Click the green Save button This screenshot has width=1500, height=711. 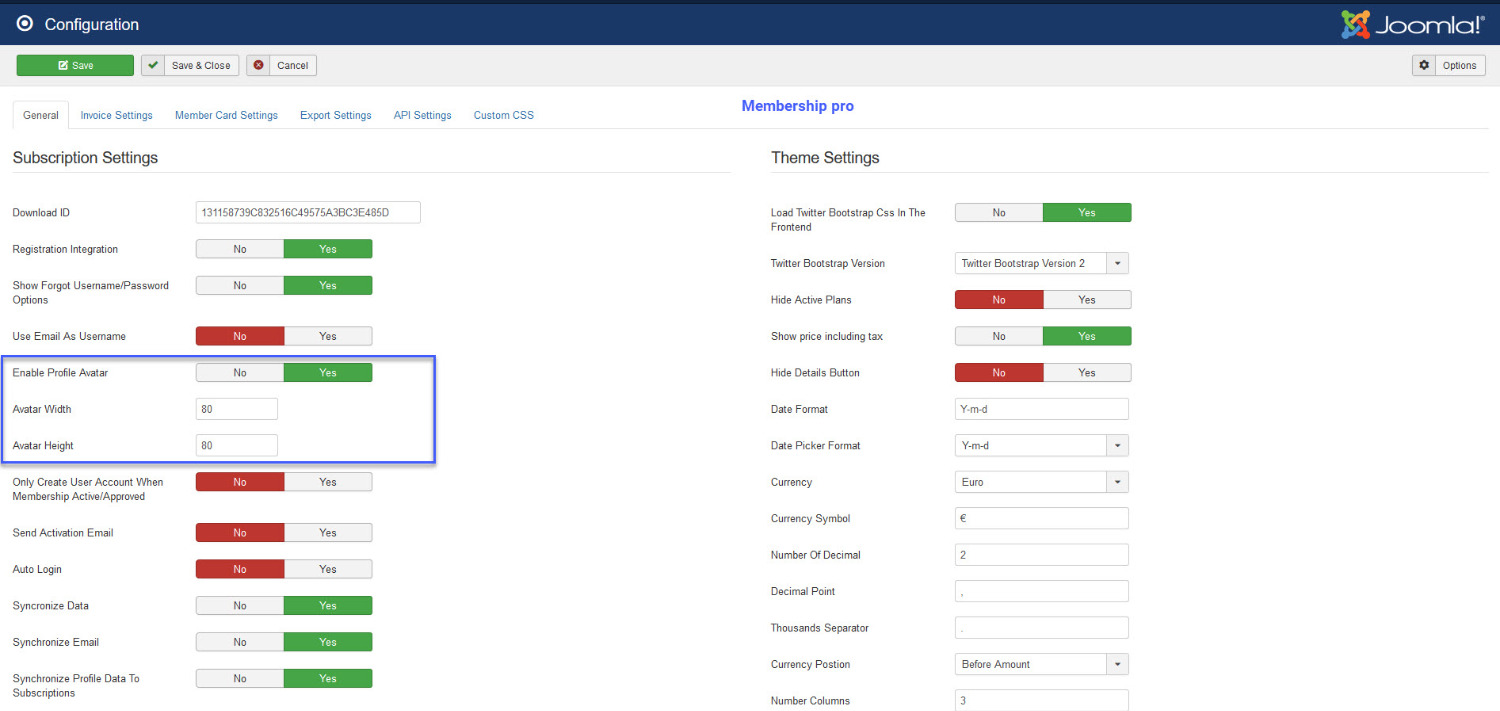(x=75, y=65)
